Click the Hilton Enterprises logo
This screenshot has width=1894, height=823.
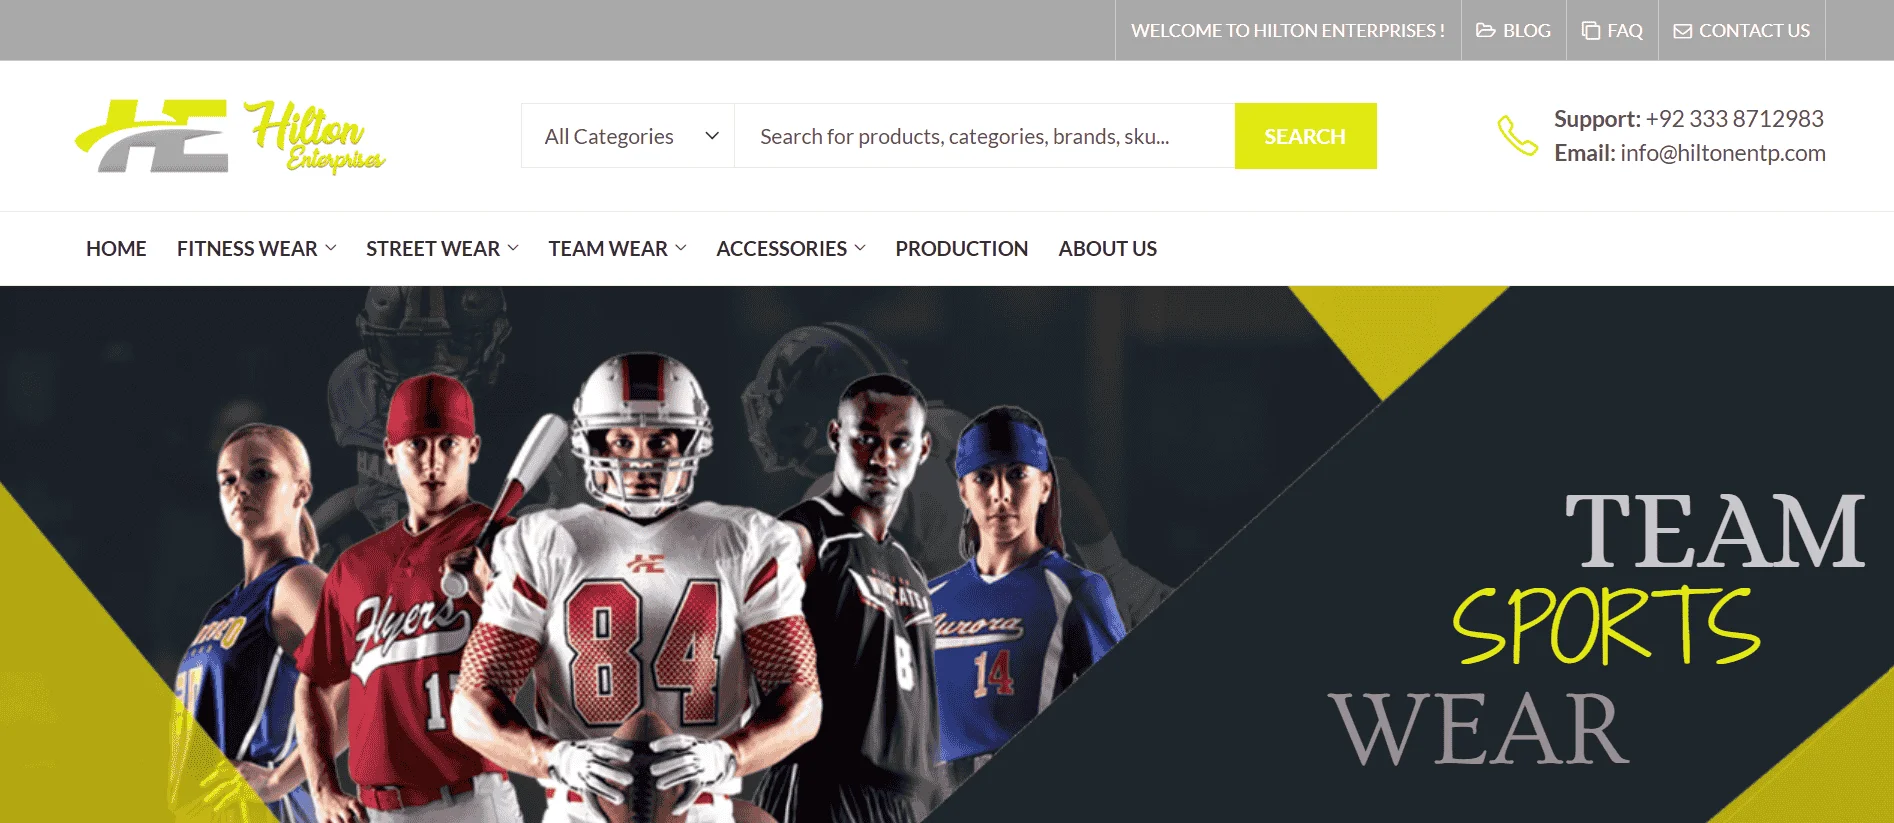pyautogui.click(x=230, y=137)
